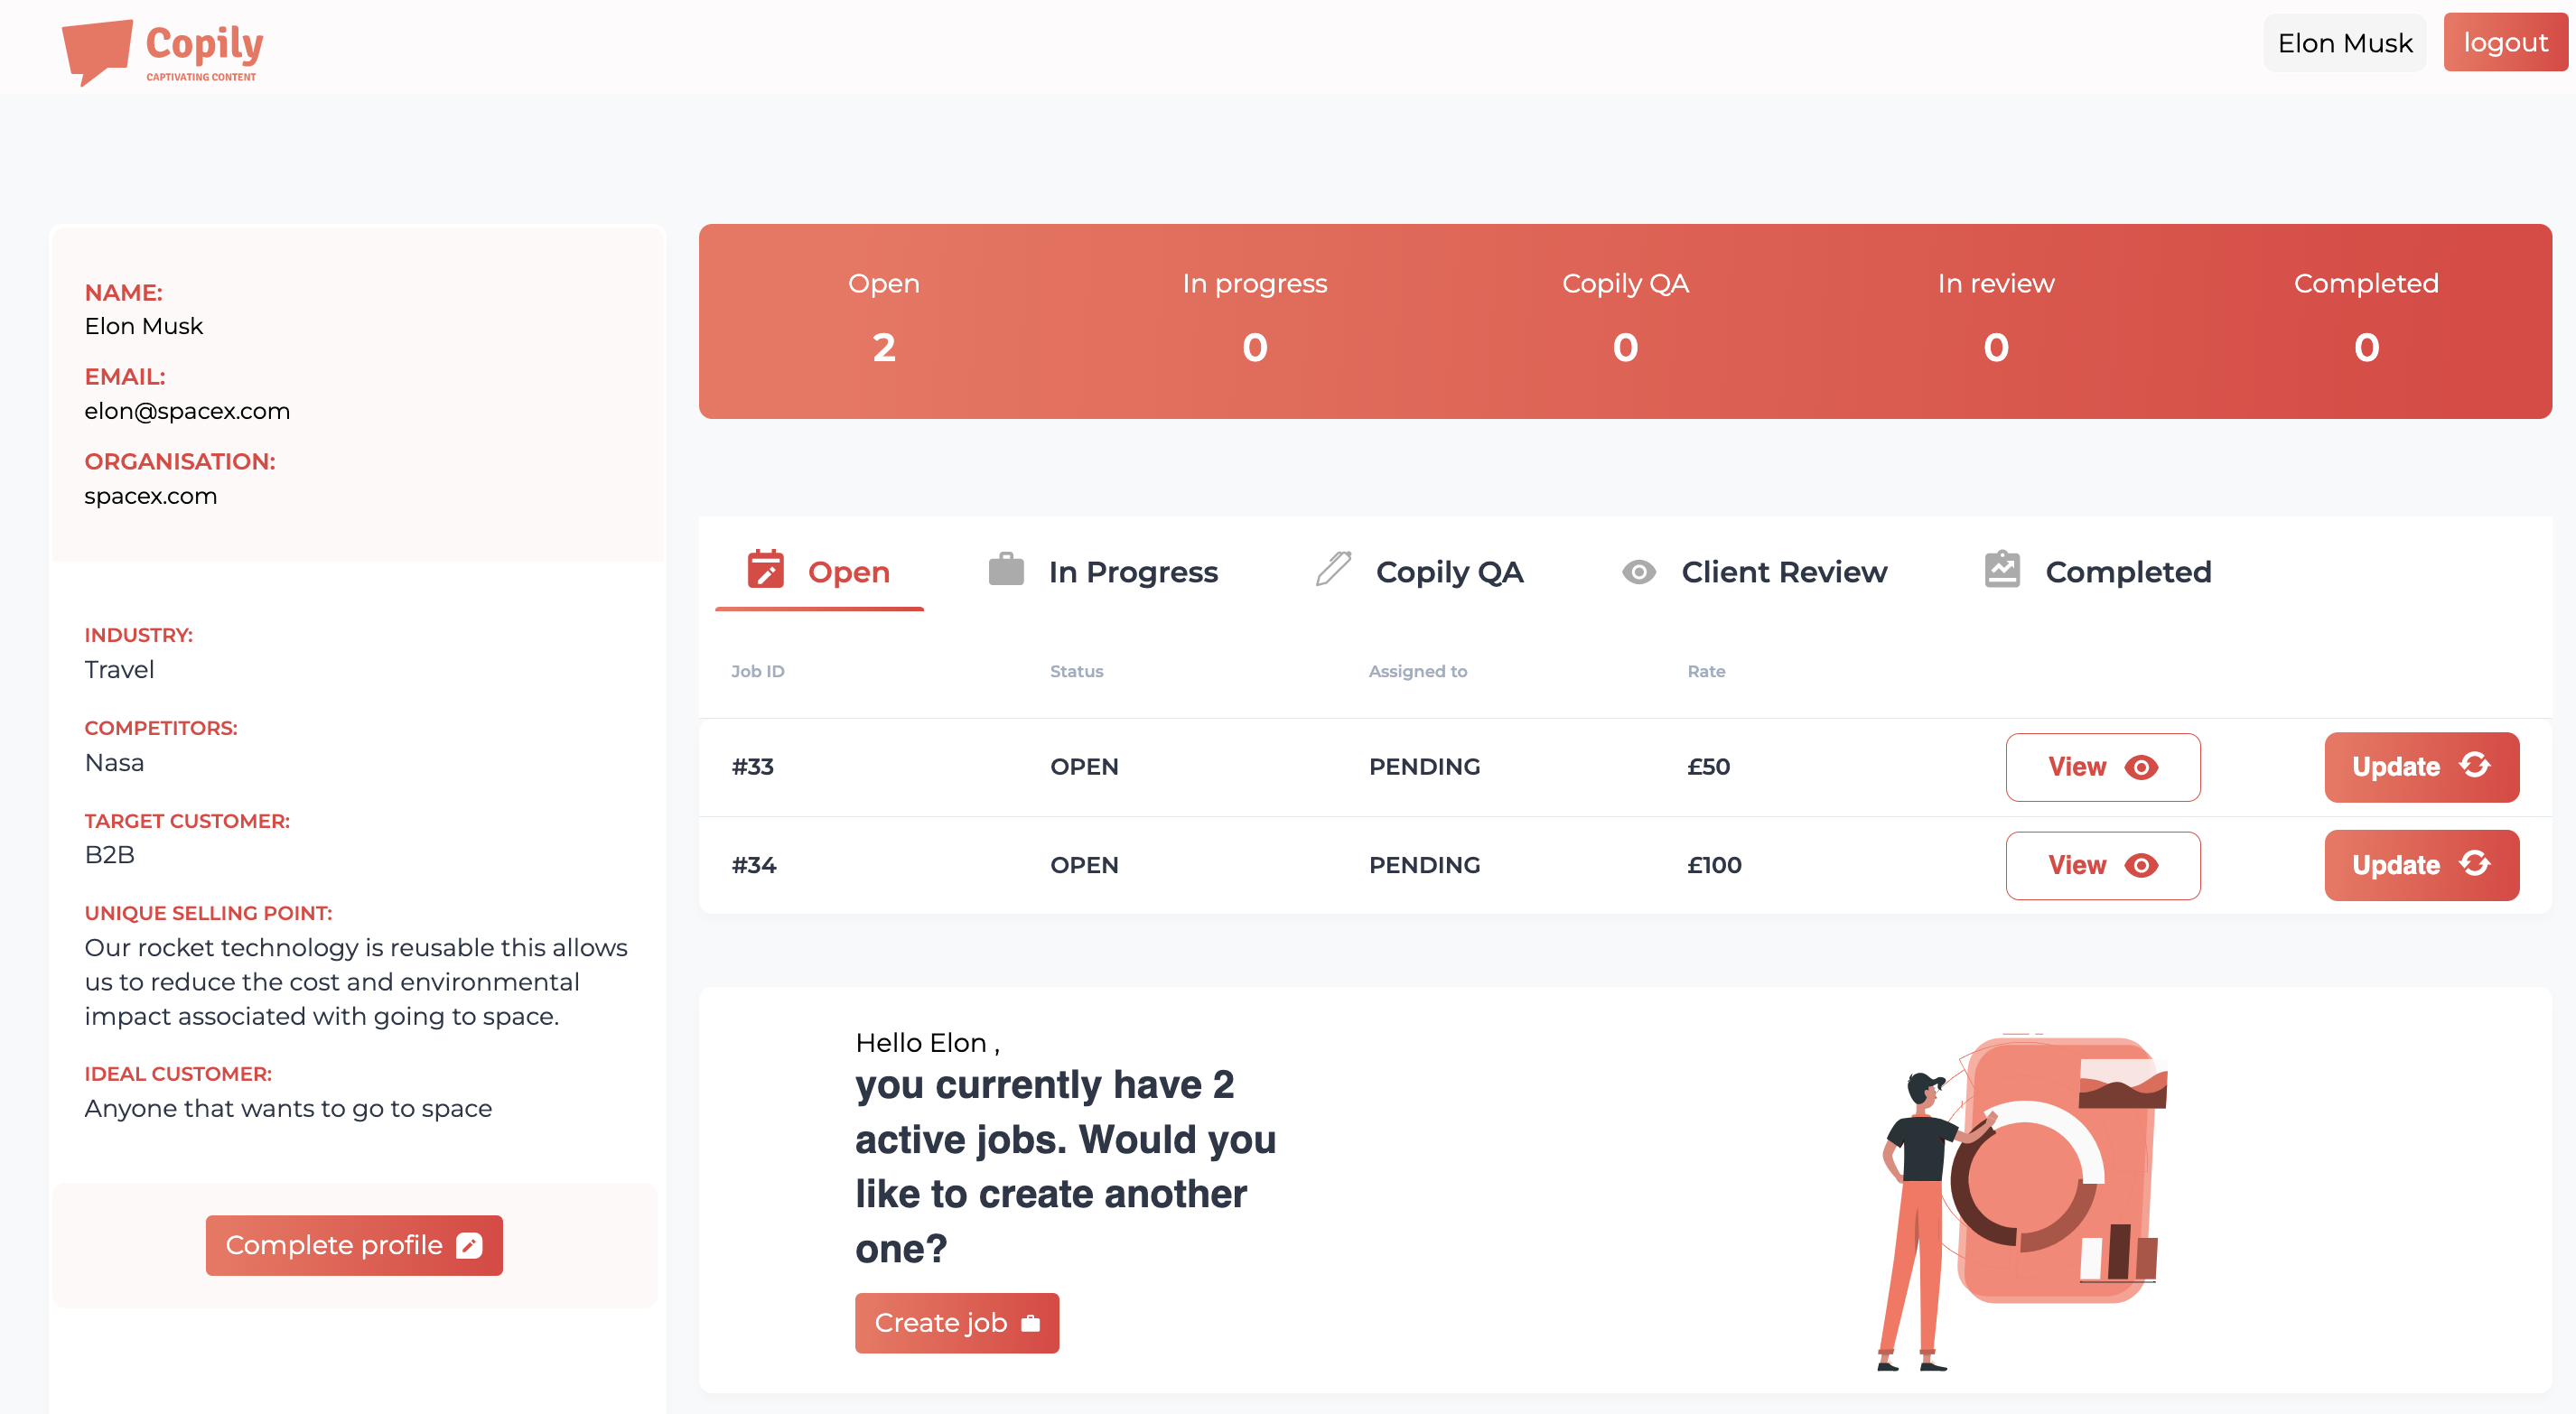Switch to the In Progress tab
The width and height of the screenshot is (2576, 1414).
[x=1132, y=572]
